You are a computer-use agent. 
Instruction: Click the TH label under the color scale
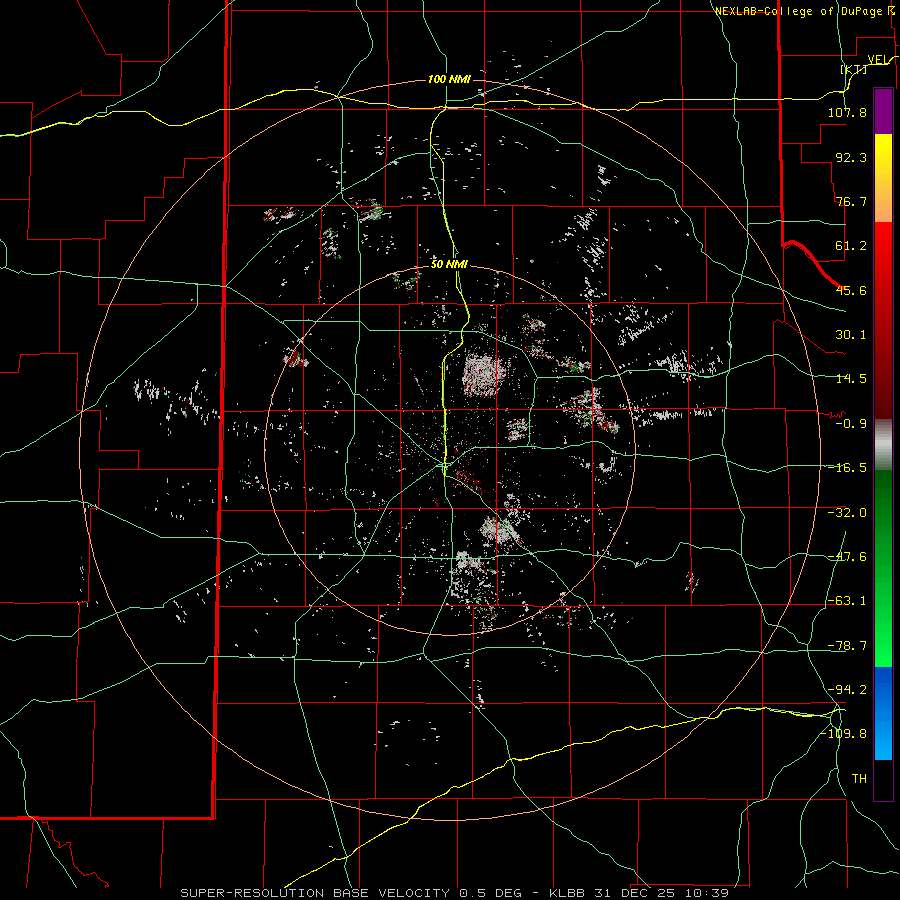pyautogui.click(x=859, y=779)
